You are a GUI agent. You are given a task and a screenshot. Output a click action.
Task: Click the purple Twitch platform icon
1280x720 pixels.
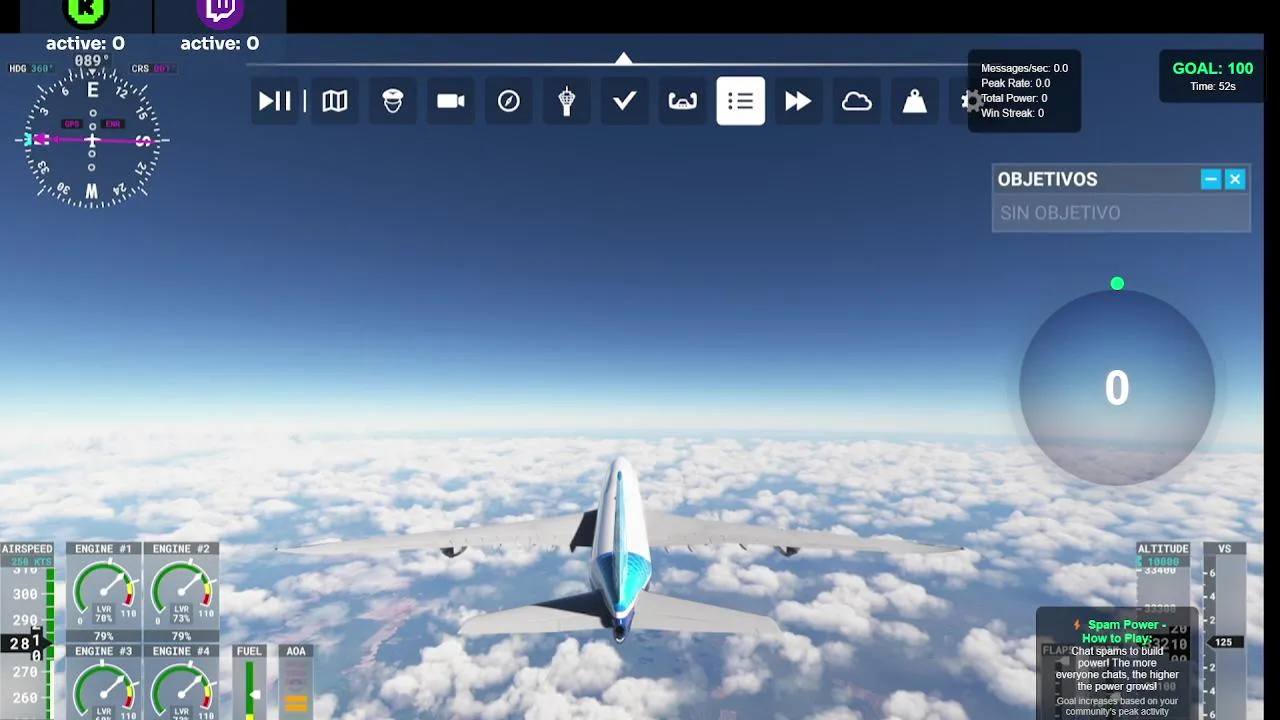(x=220, y=11)
